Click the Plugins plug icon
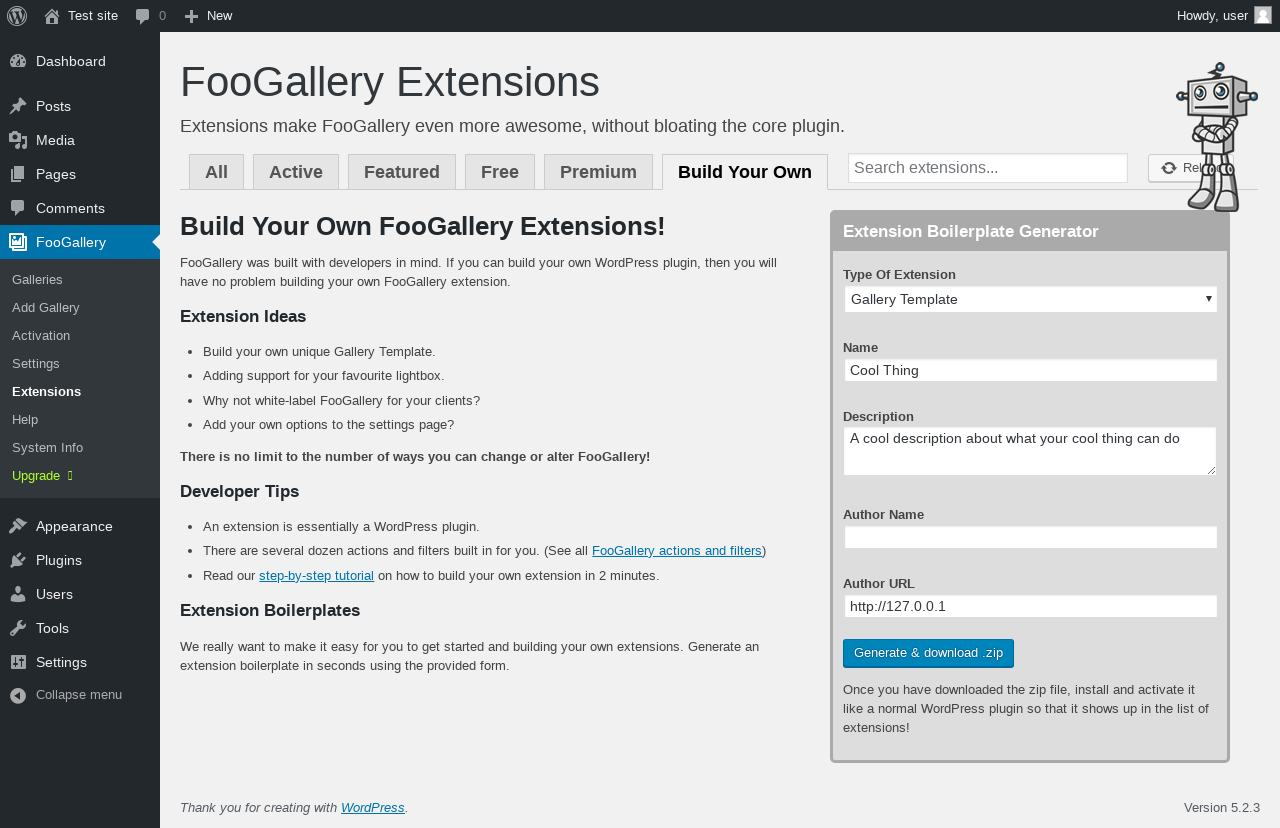 click(18, 560)
